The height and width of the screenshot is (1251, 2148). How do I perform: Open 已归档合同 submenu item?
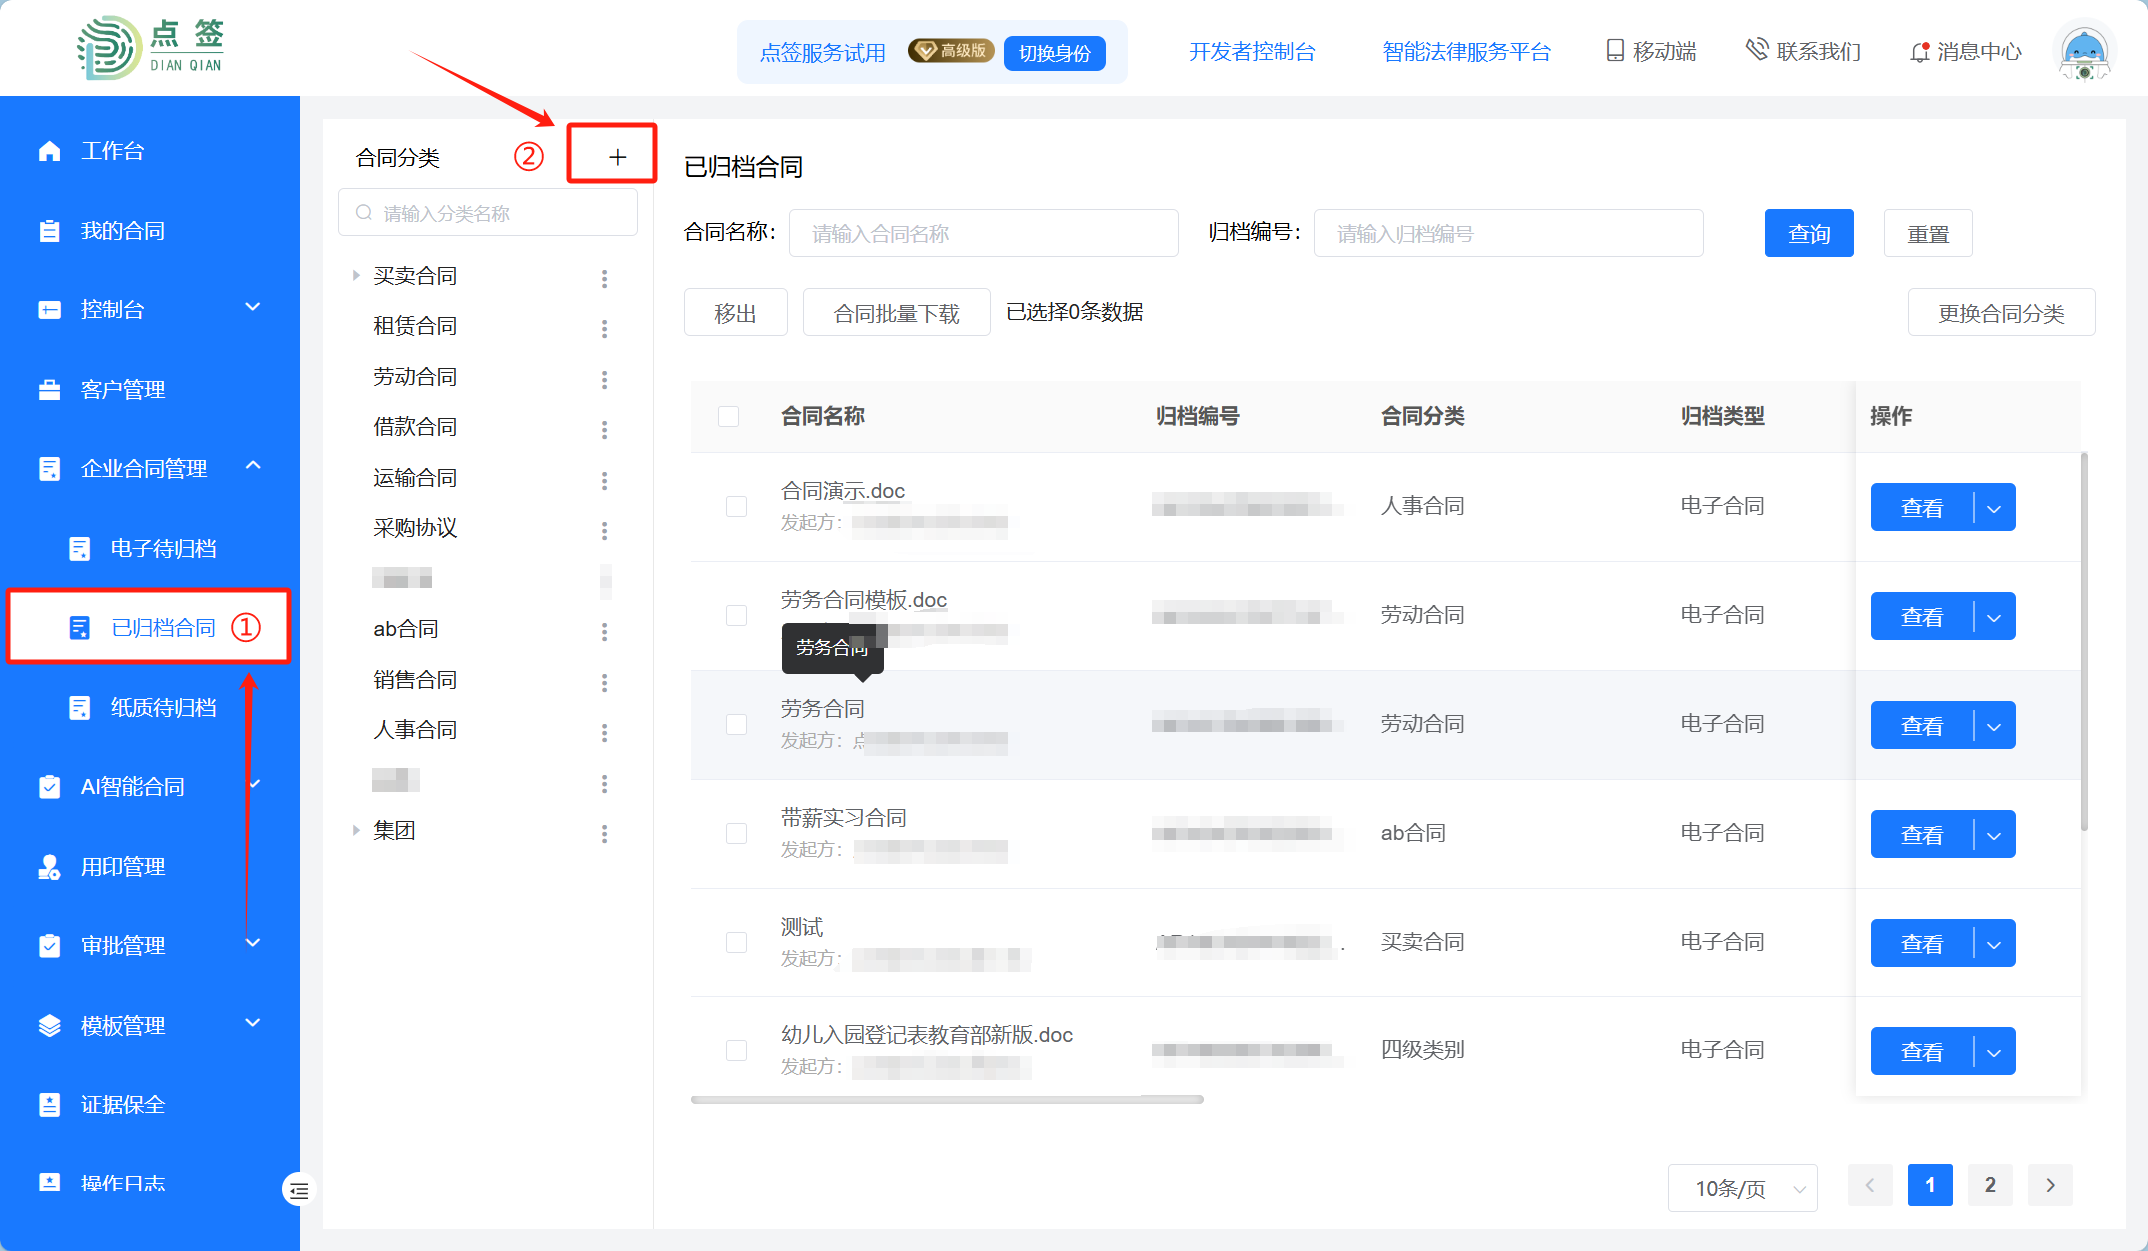click(150, 627)
